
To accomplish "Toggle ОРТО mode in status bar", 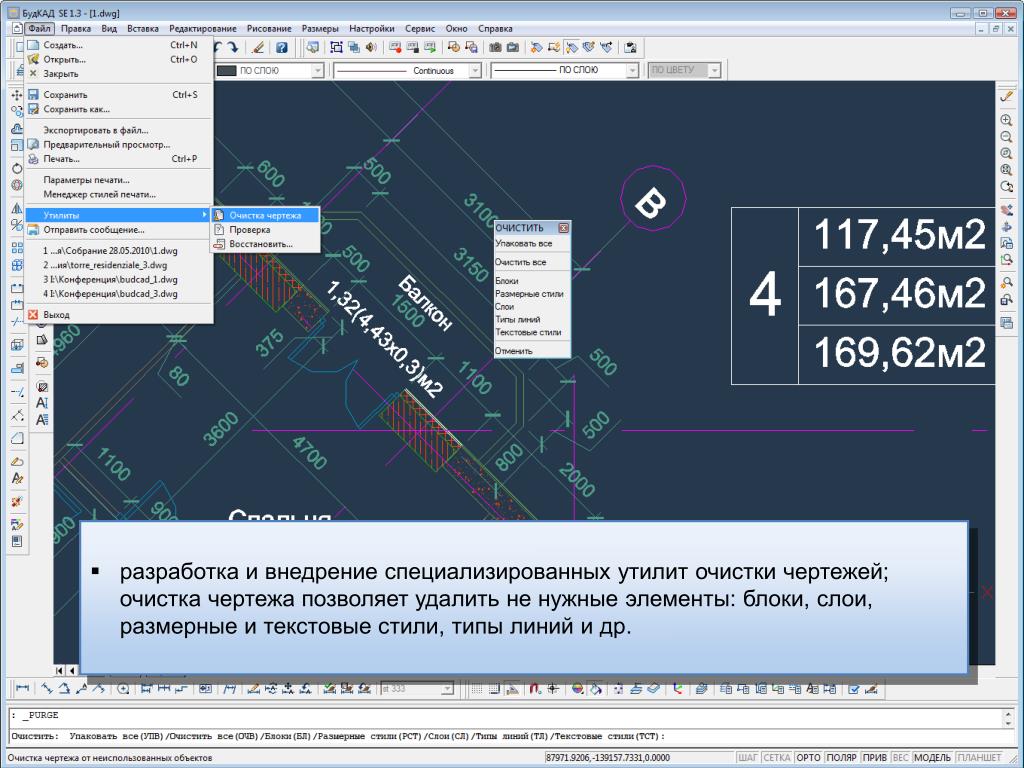I will [808, 758].
